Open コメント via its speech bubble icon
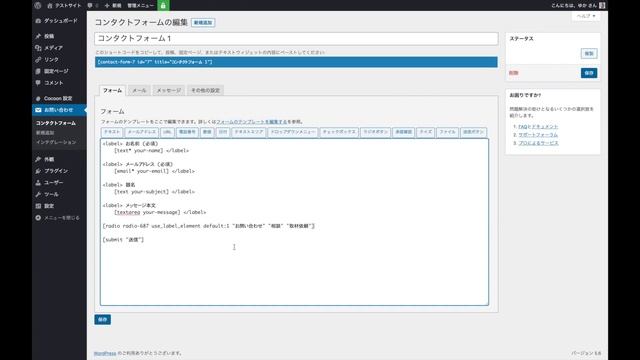This screenshot has height=360, width=640. (x=38, y=83)
